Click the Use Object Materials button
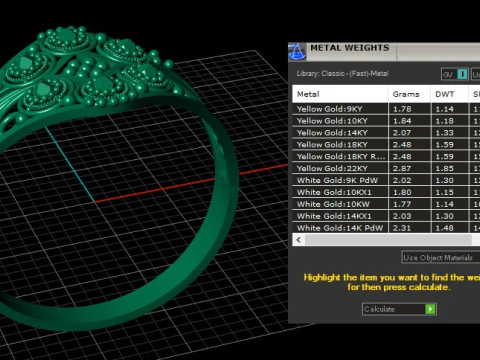 pos(440,257)
